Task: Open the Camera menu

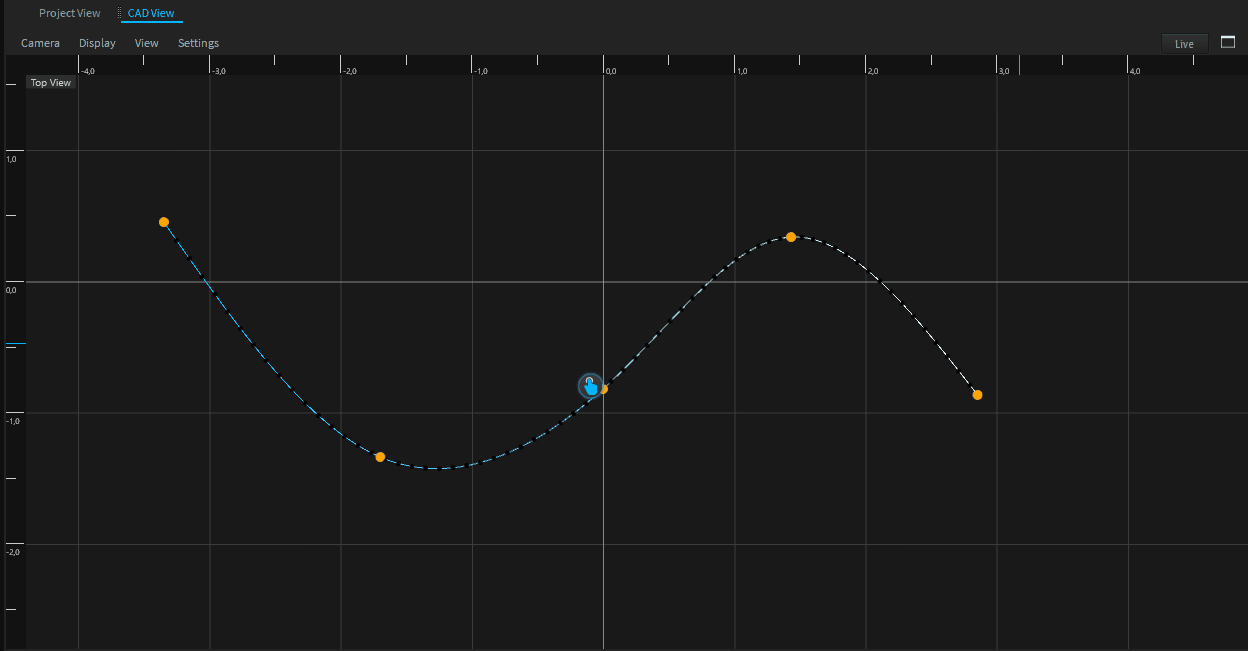Action: pos(40,43)
